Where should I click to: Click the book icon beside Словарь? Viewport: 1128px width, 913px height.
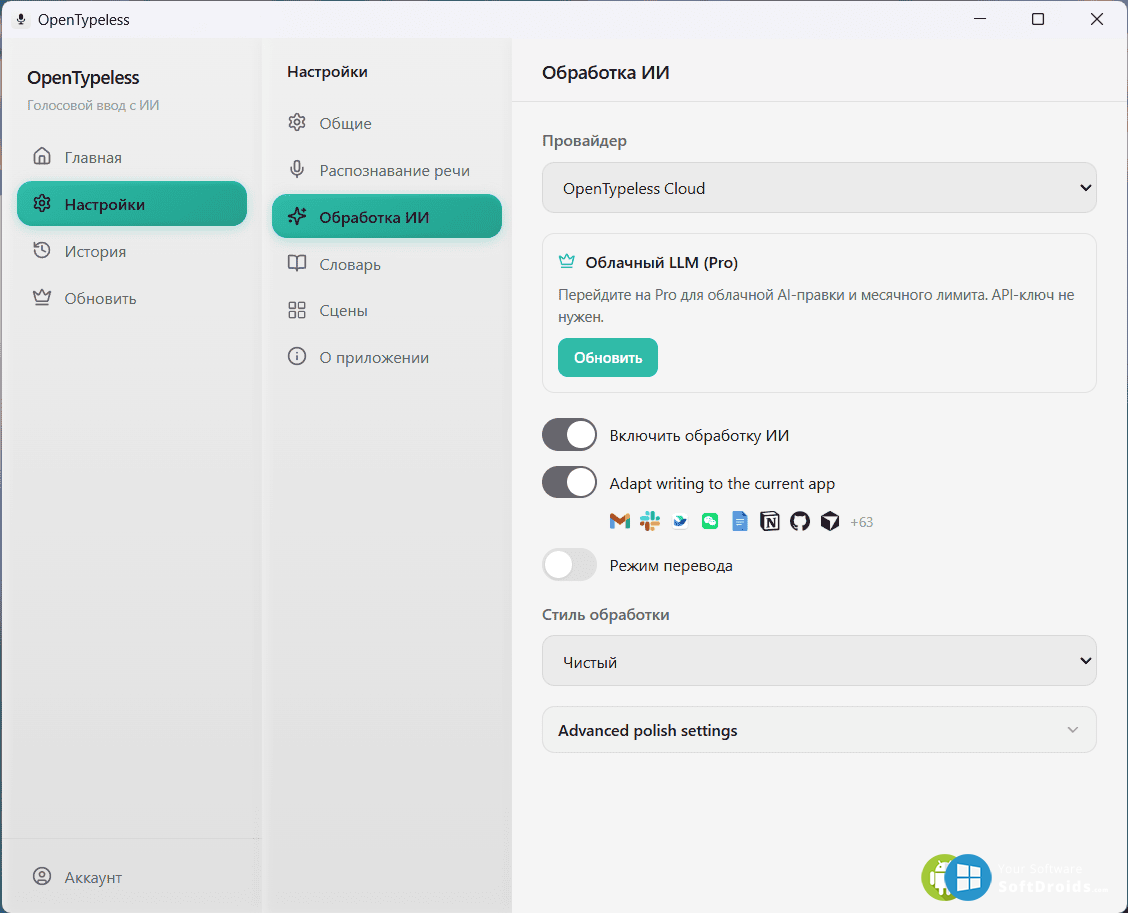click(x=296, y=263)
